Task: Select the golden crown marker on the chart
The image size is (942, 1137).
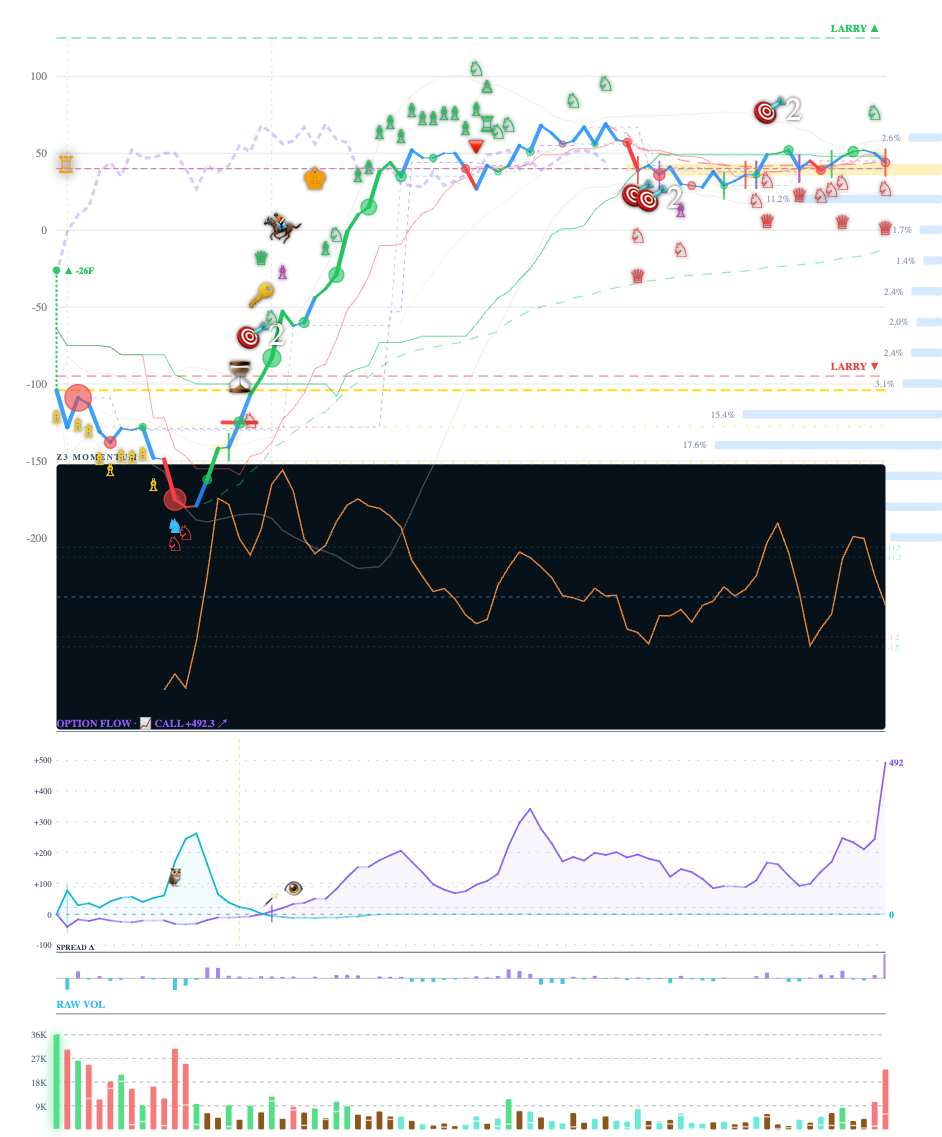Action: 316,181
